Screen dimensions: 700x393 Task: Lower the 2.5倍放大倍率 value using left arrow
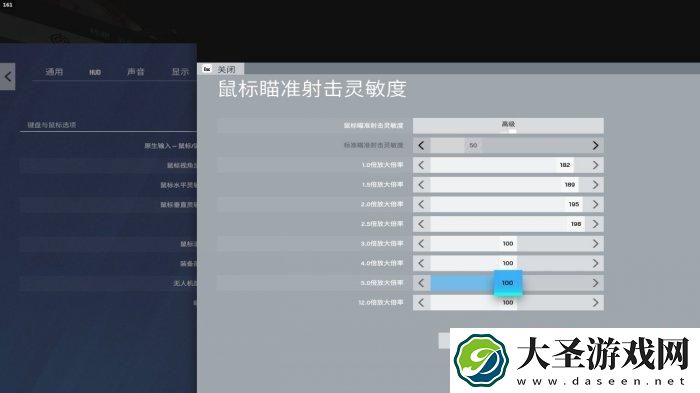(421, 224)
